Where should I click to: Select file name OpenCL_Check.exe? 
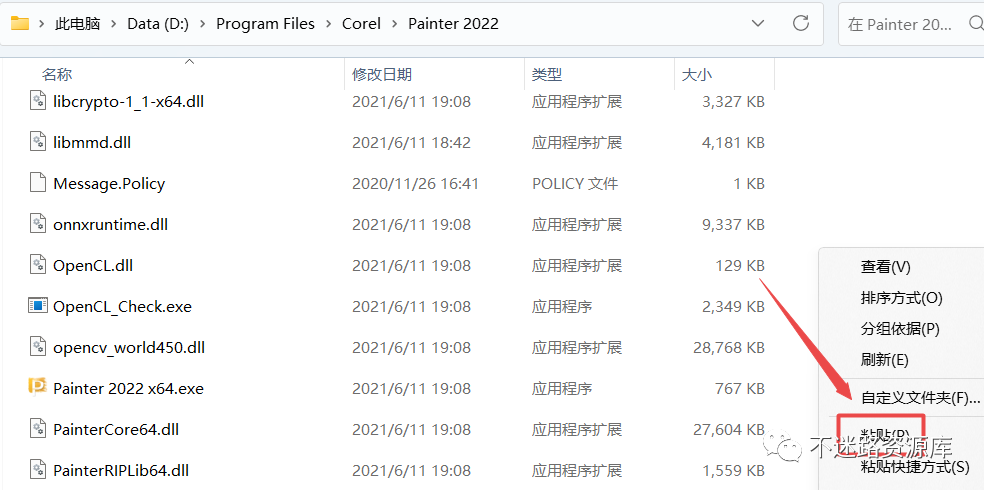pos(122,307)
